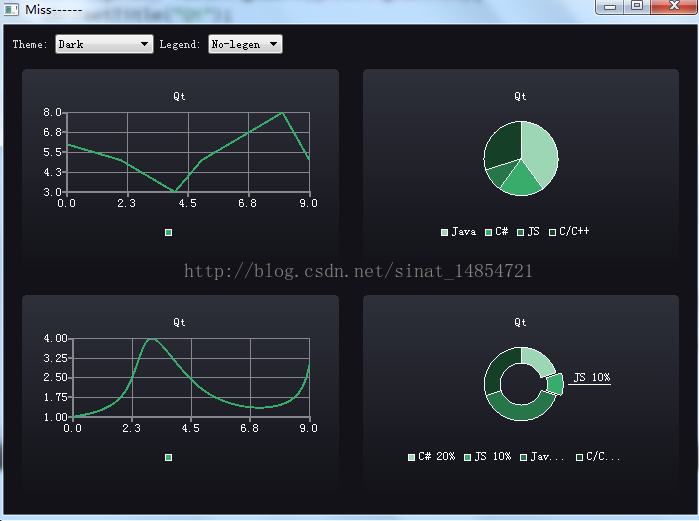
Task: Click the line chart legend marker in the top left chart
Action: pyautogui.click(x=169, y=232)
